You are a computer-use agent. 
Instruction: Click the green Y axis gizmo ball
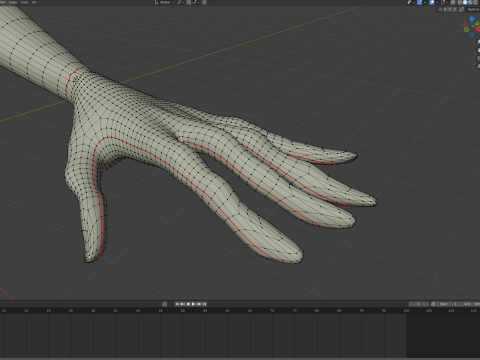point(477,24)
